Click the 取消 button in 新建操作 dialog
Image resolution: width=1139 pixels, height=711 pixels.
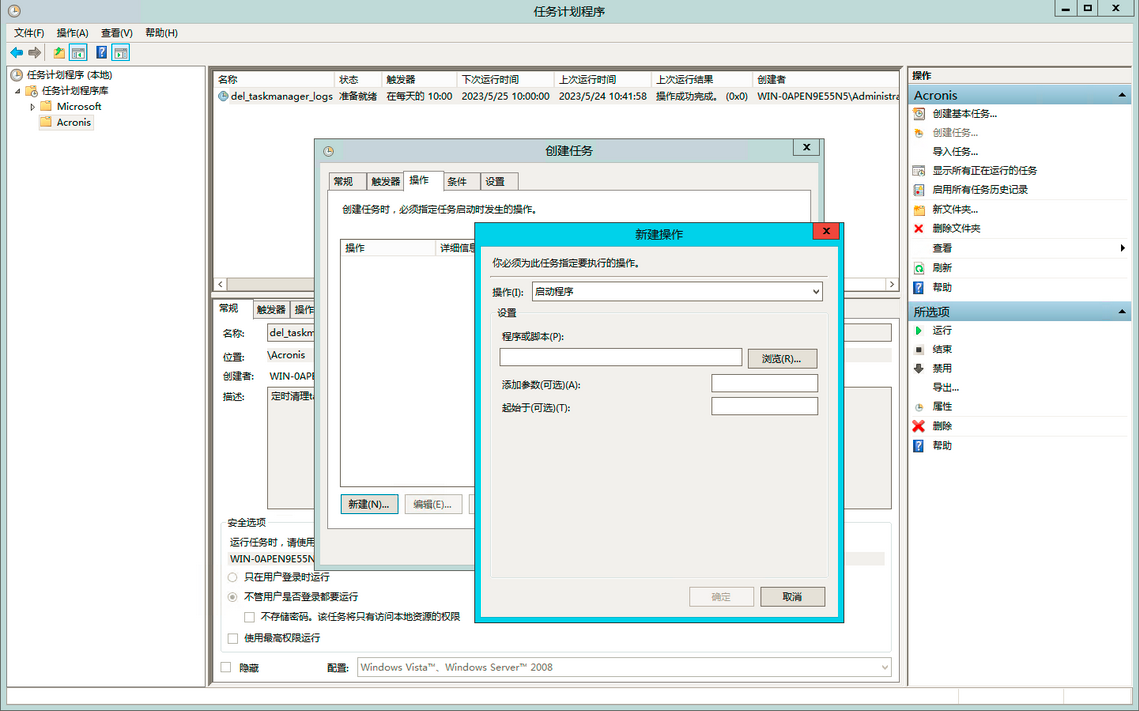click(x=793, y=597)
